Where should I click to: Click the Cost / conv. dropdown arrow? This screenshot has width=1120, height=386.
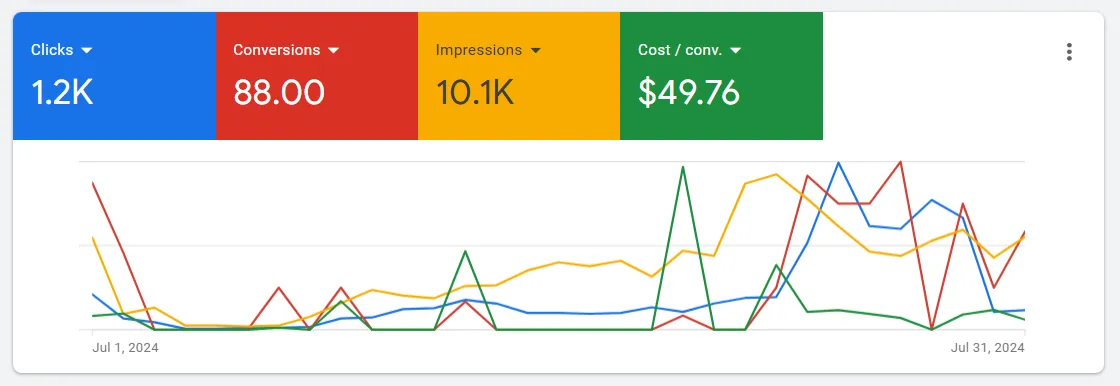pos(736,51)
